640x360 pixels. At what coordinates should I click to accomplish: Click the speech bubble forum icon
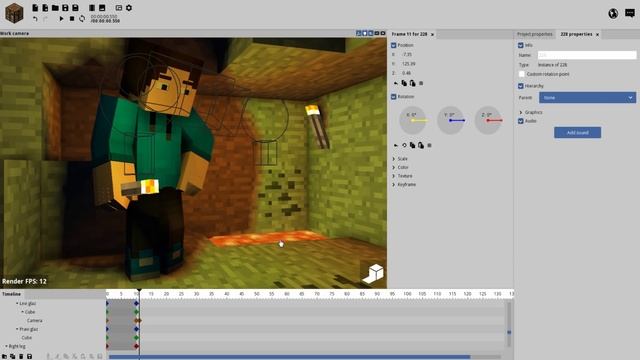[630, 13]
